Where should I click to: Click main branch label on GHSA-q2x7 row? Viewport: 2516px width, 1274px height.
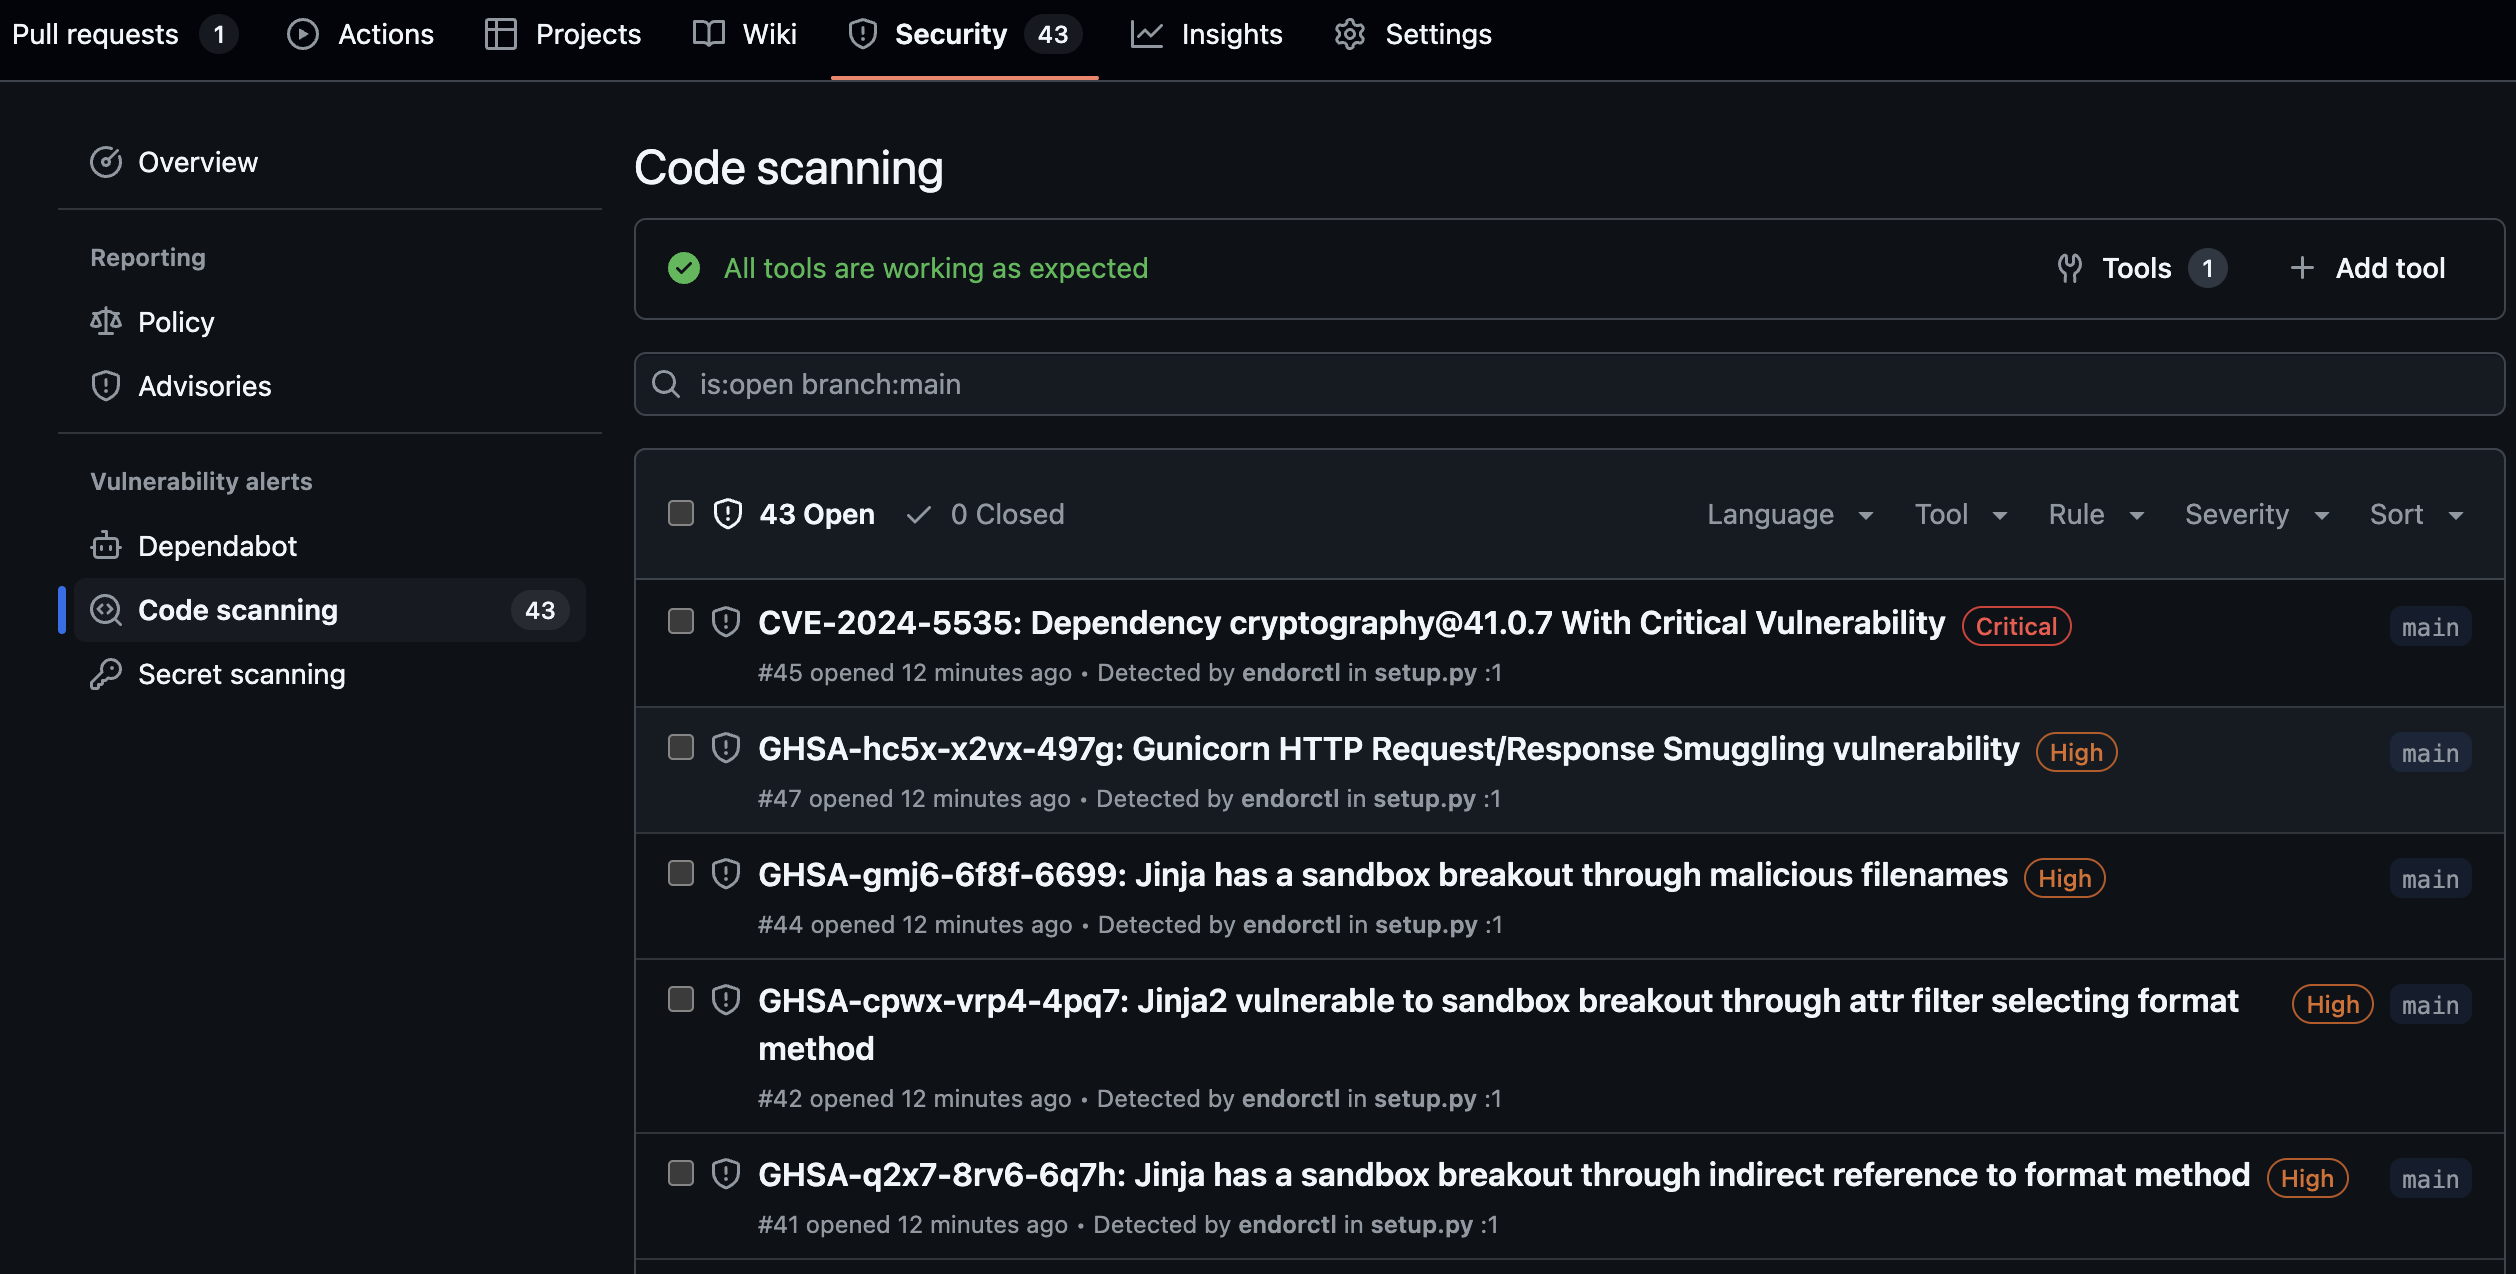point(2430,1178)
